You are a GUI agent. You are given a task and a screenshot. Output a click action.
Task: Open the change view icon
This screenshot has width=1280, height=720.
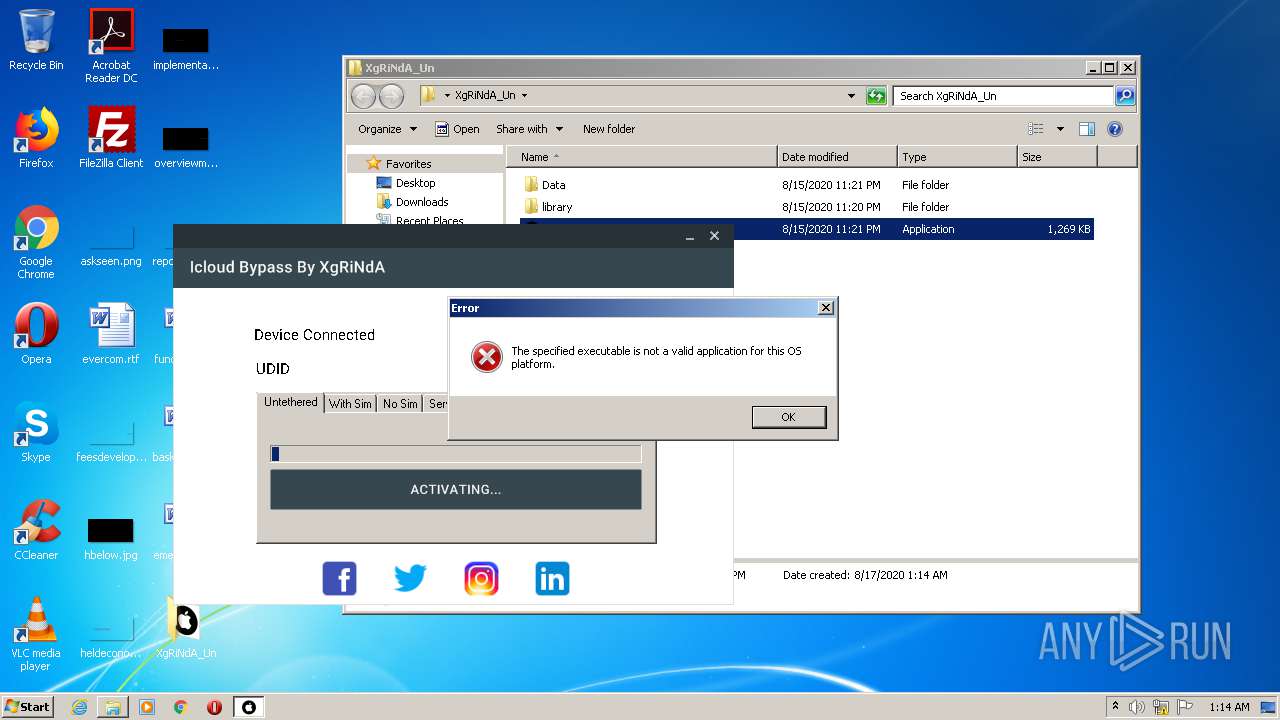(x=1036, y=129)
